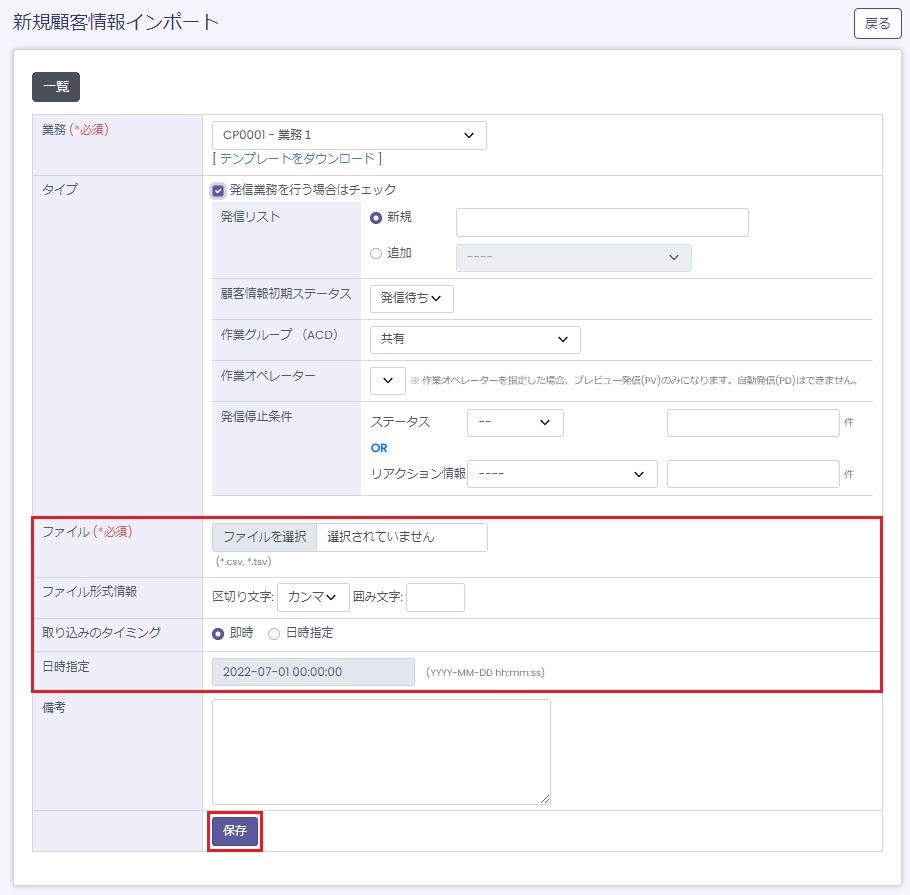This screenshot has height=895, width=910.
Task: Open the 作業オペレーター dropdown
Action: coord(387,380)
